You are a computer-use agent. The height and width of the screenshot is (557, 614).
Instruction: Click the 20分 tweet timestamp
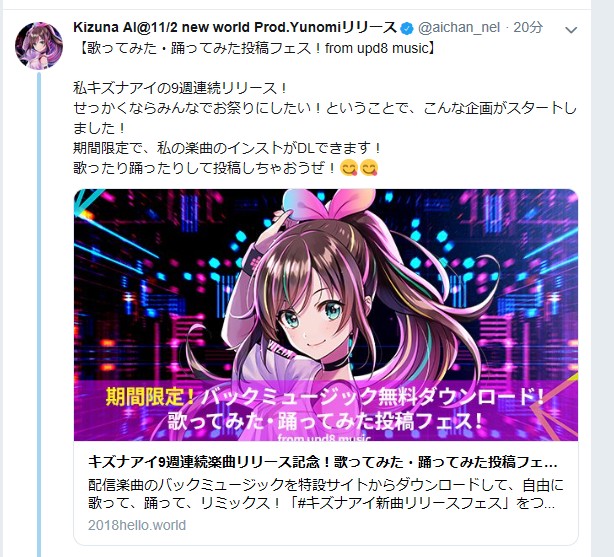coord(528,27)
